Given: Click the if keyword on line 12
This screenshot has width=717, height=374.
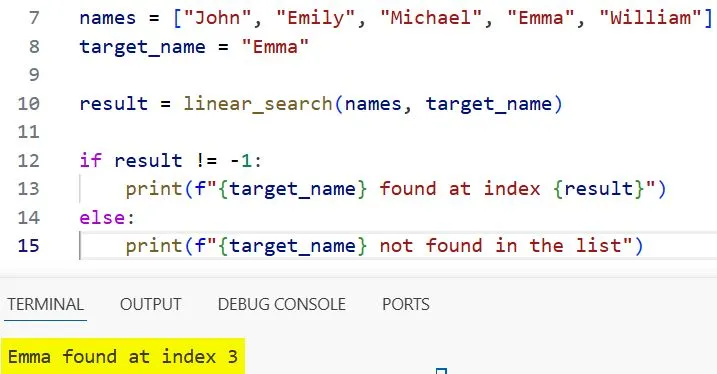Looking at the screenshot, I should point(91,160).
